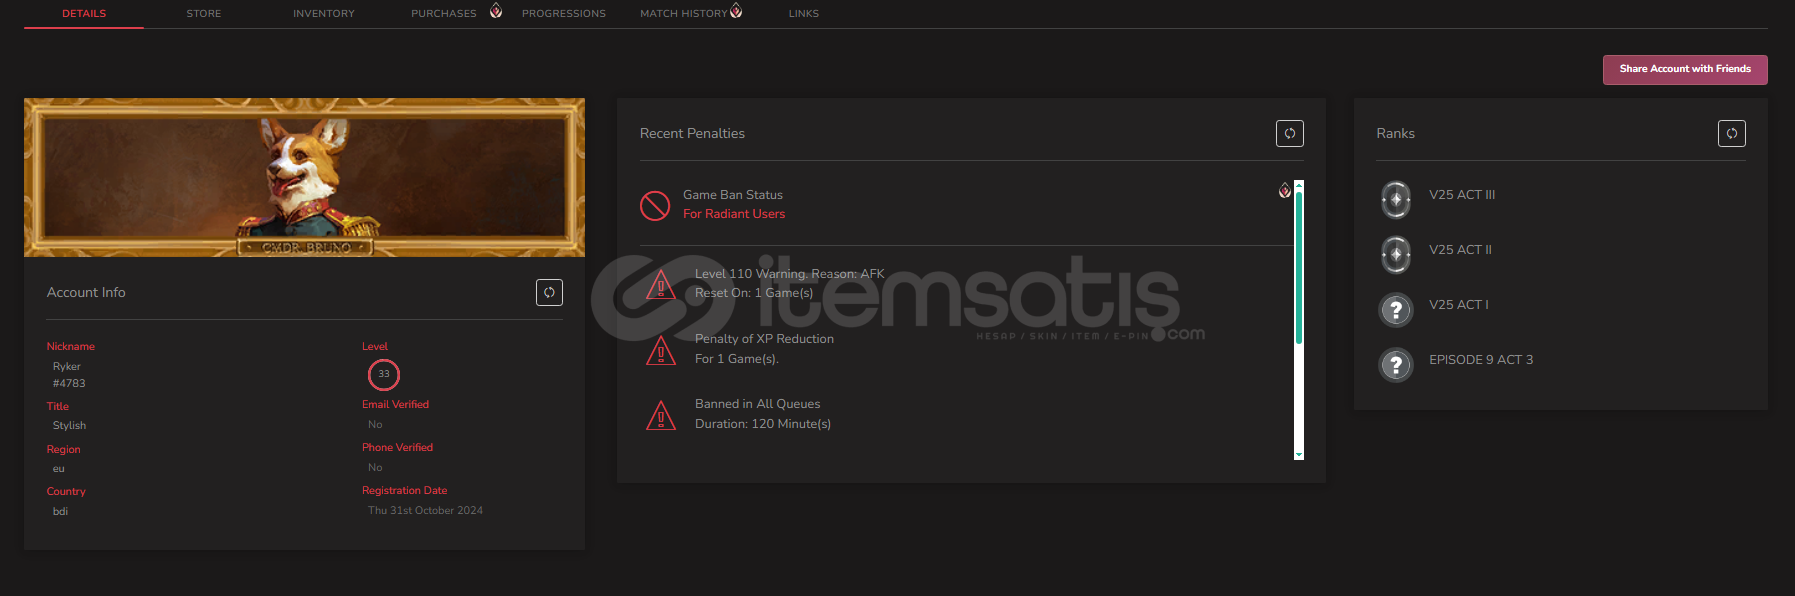Click warning icon for Banned in All Queues

(x=661, y=415)
